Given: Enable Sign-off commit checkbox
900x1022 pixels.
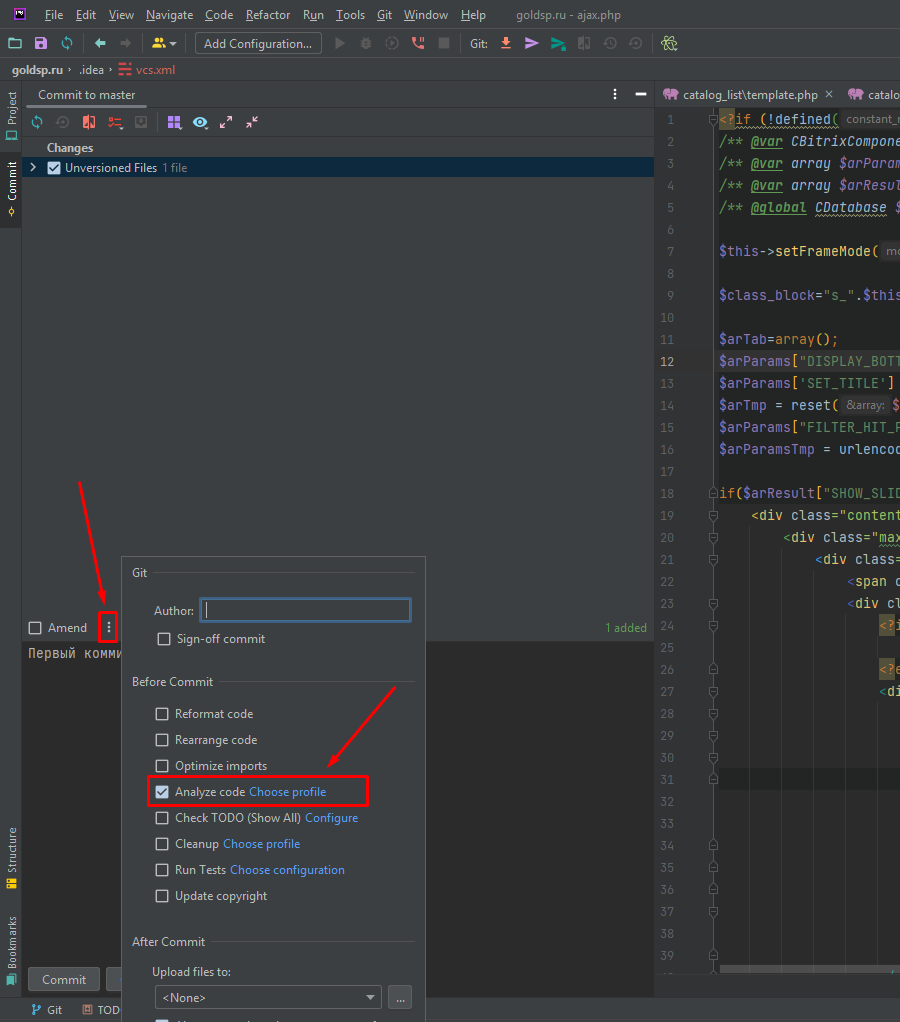Looking at the screenshot, I should tap(164, 639).
